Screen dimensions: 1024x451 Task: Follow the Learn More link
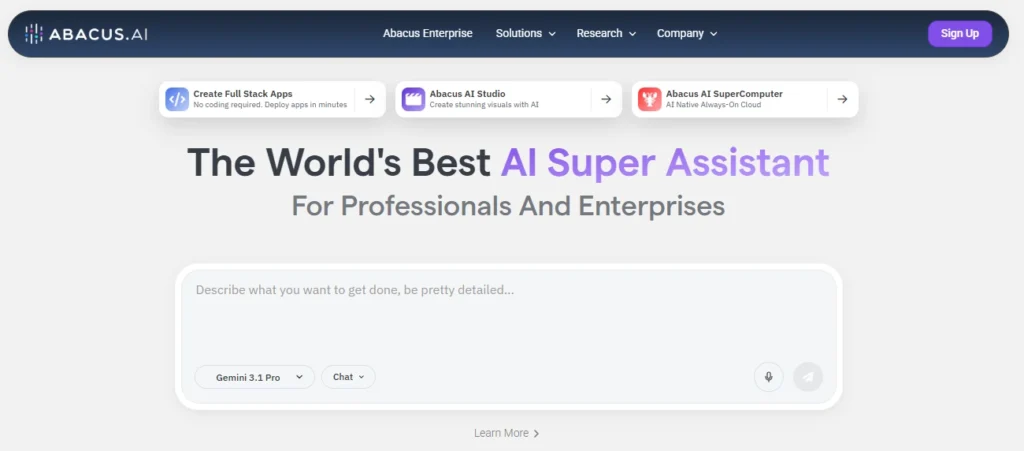(507, 433)
